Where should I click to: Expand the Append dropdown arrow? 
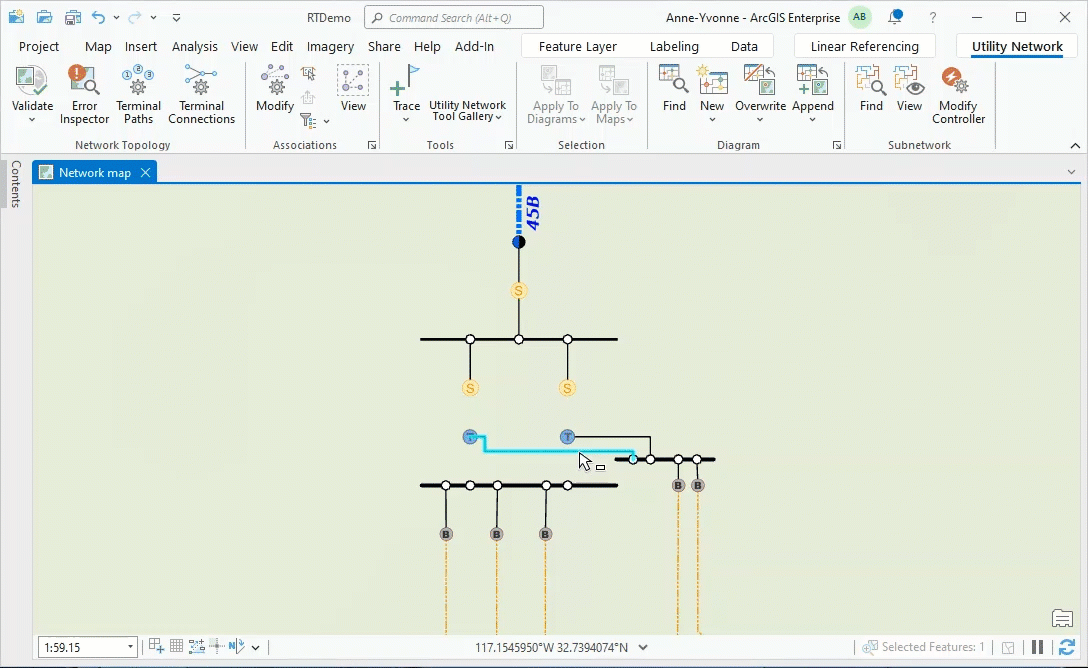[x=813, y=121]
